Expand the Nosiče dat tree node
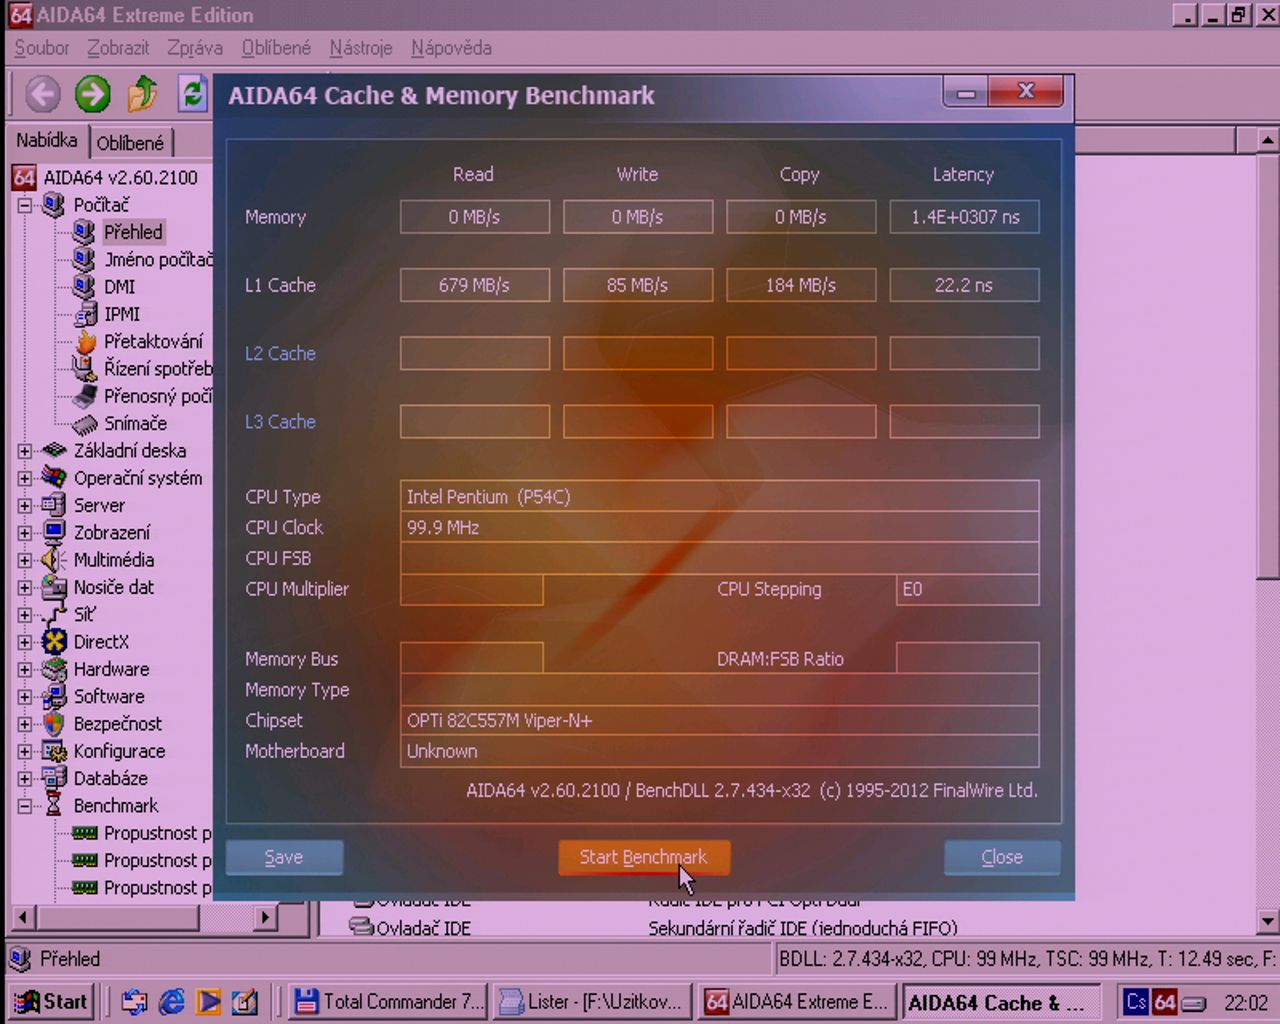Screen dimensions: 1280x1024 tap(25, 588)
